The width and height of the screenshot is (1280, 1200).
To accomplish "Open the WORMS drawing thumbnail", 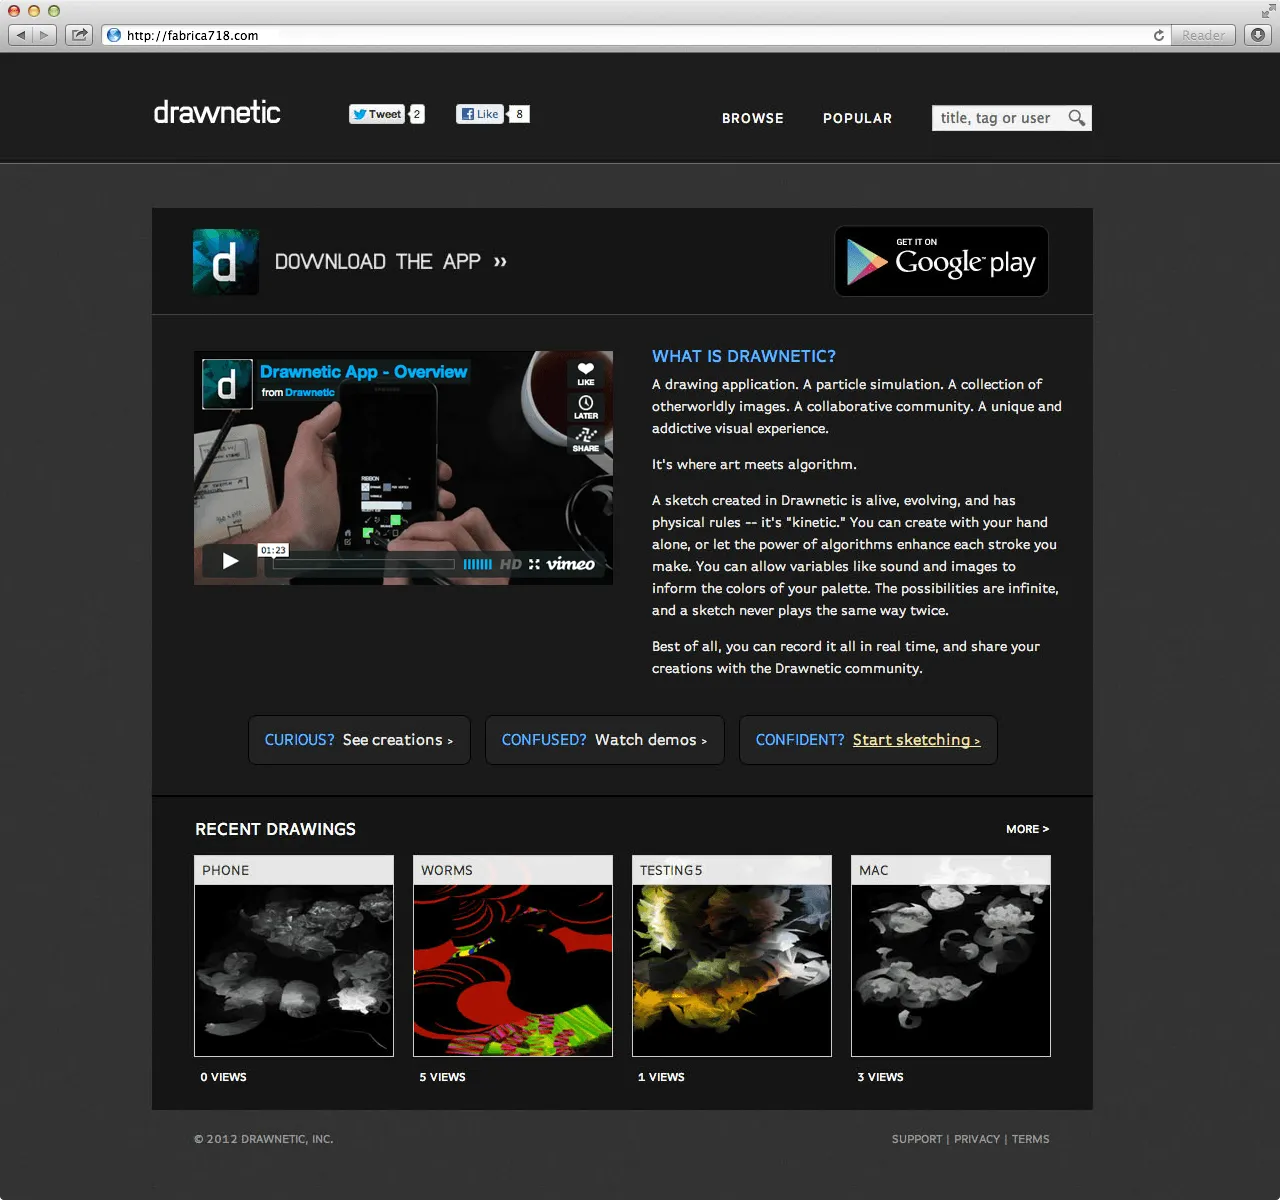I will click(513, 956).
